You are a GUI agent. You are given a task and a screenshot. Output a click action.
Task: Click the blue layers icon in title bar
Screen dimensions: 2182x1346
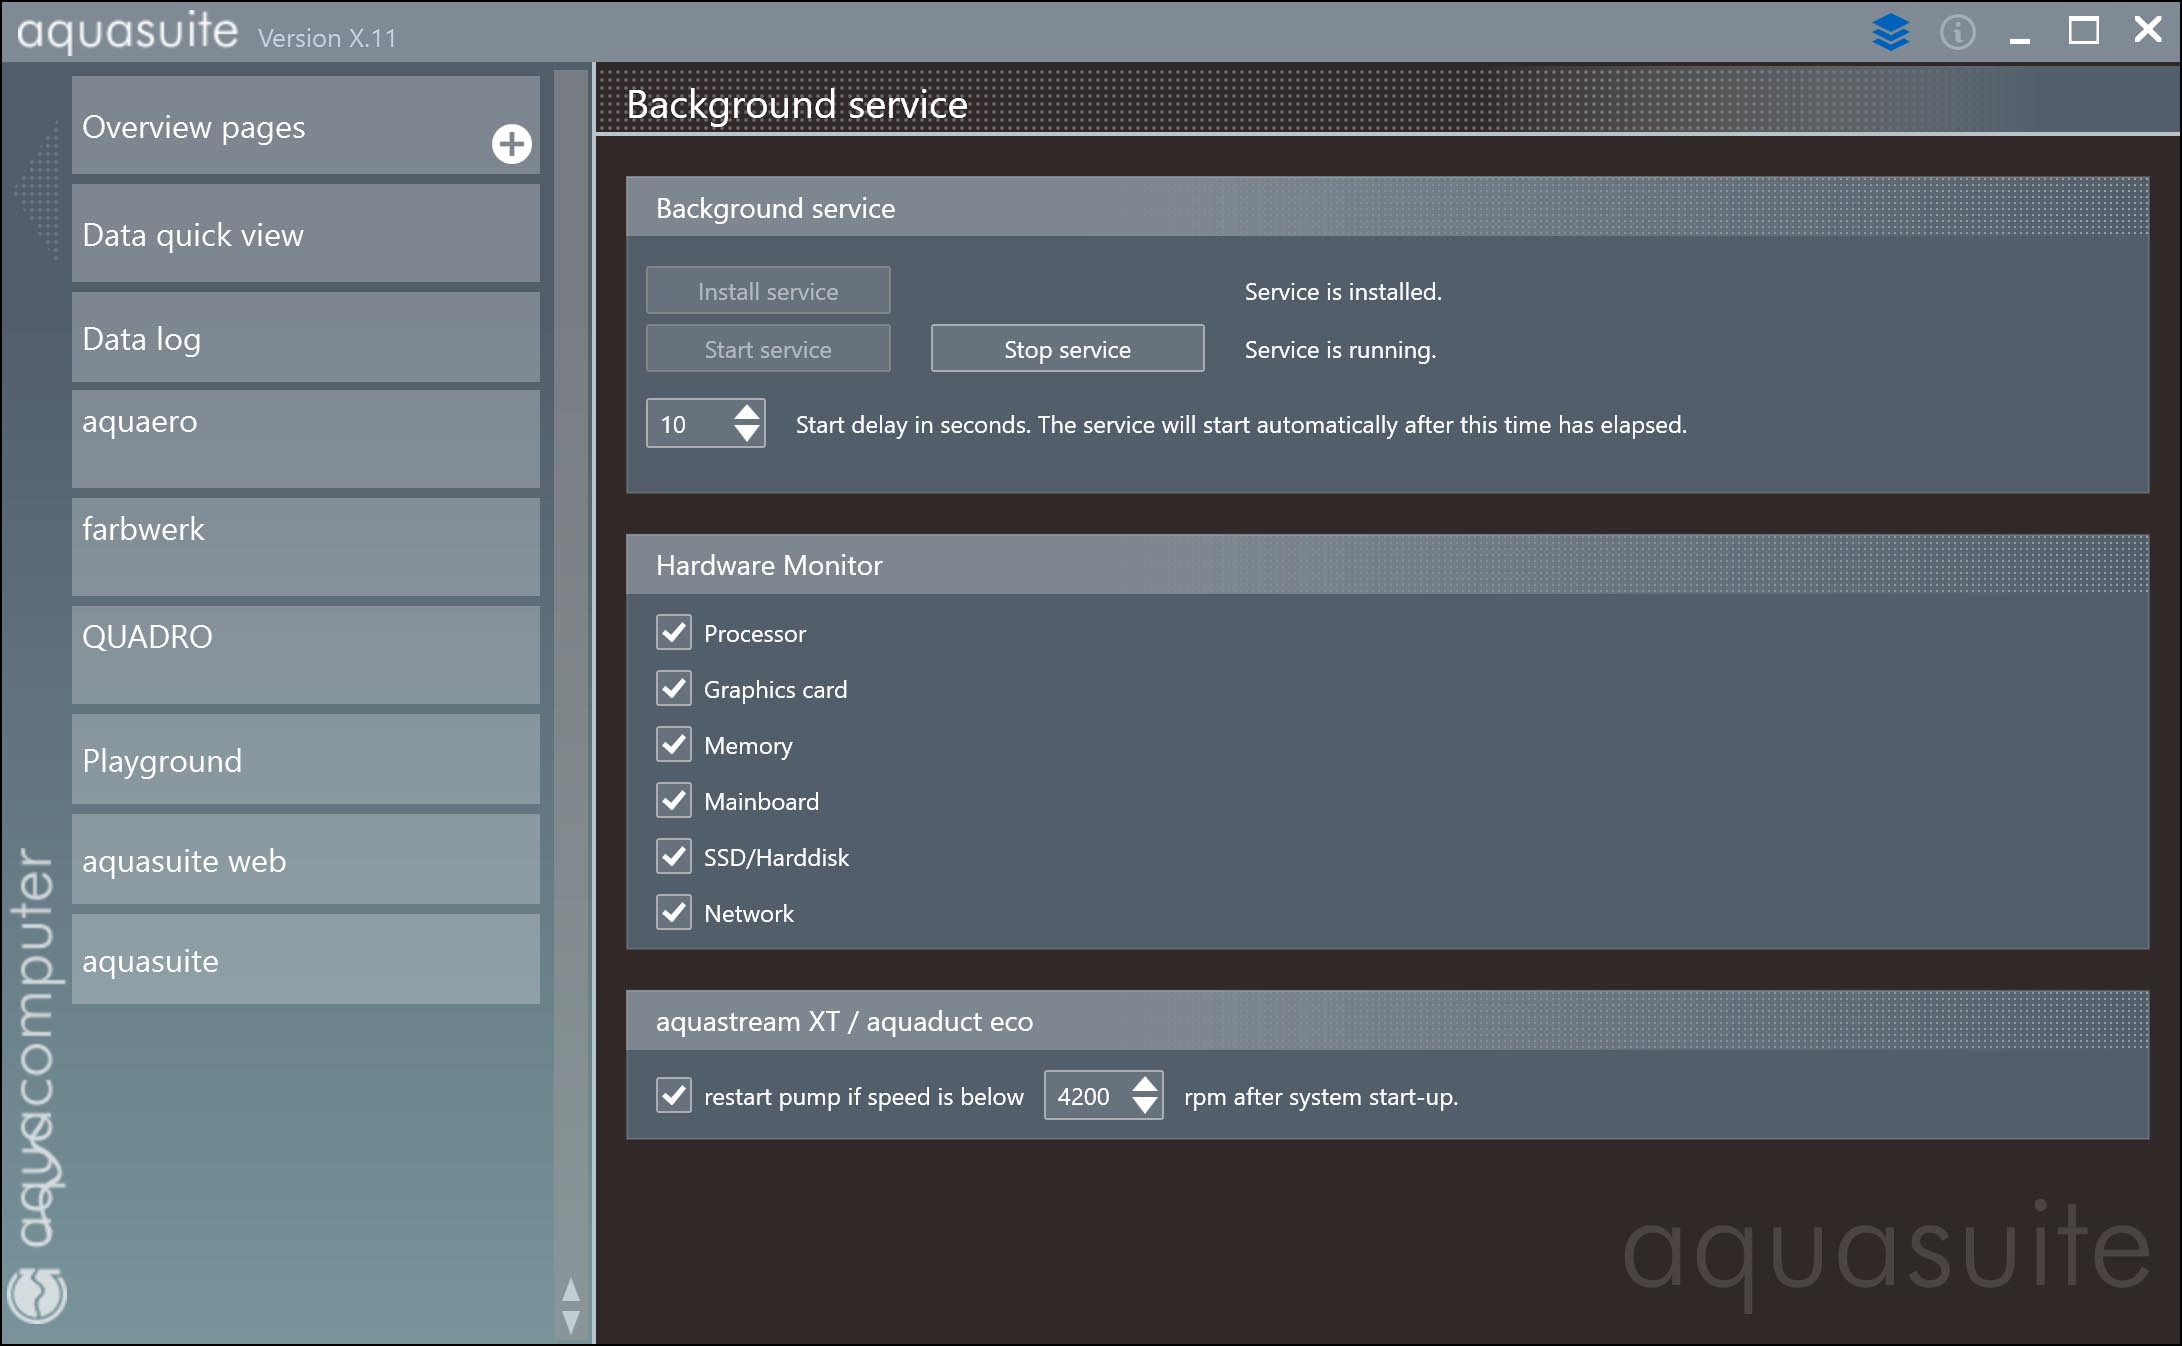point(1890,32)
